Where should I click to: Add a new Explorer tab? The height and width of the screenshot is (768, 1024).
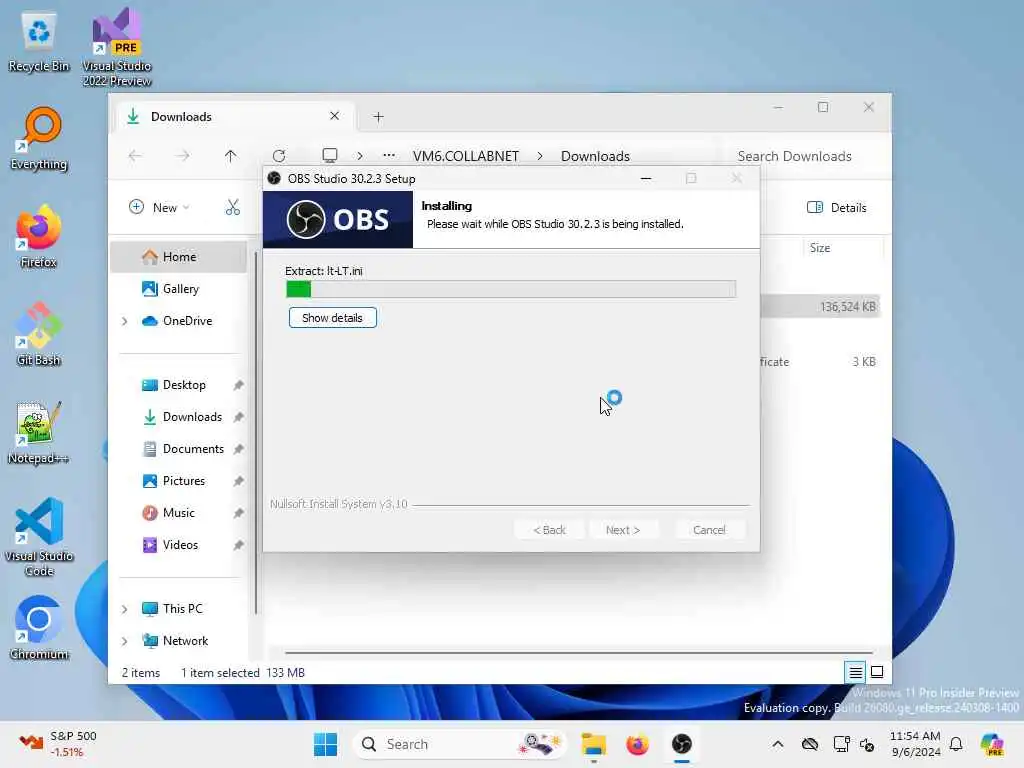378,117
